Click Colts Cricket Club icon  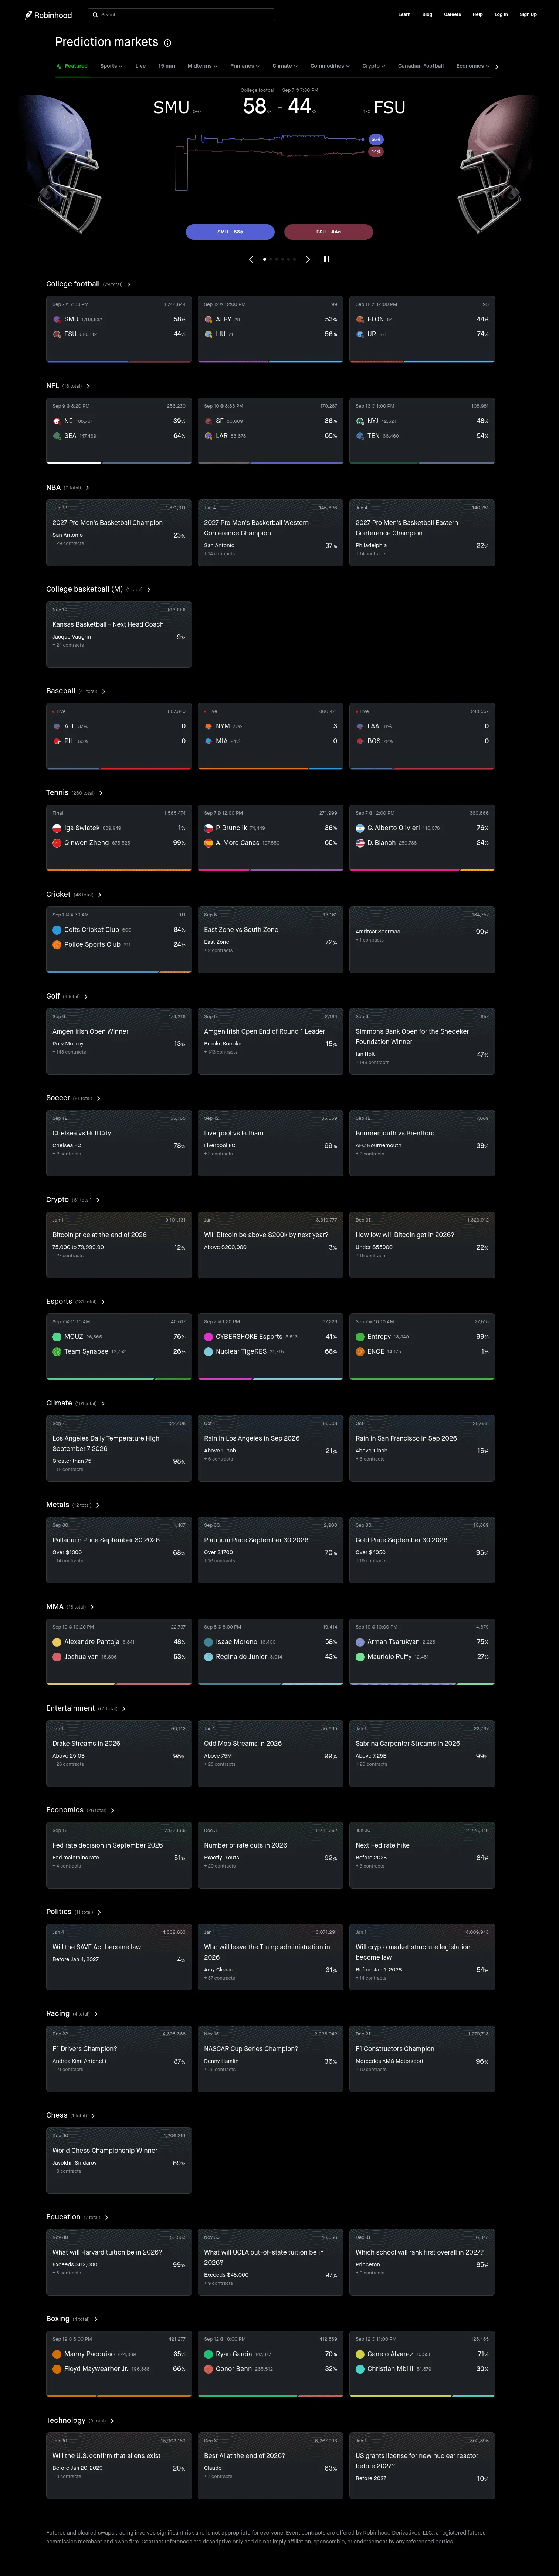click(x=57, y=930)
